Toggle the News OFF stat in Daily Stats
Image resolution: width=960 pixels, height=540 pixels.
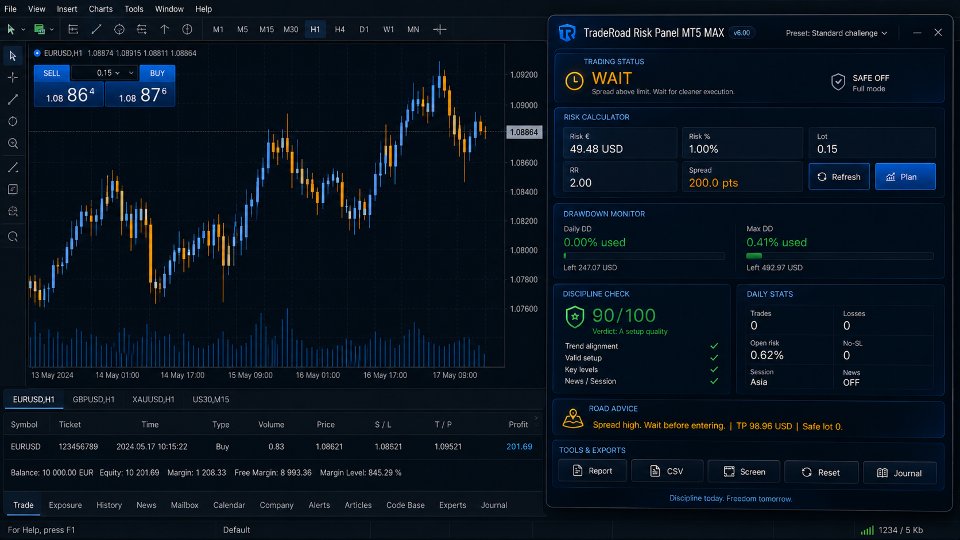tap(851, 378)
